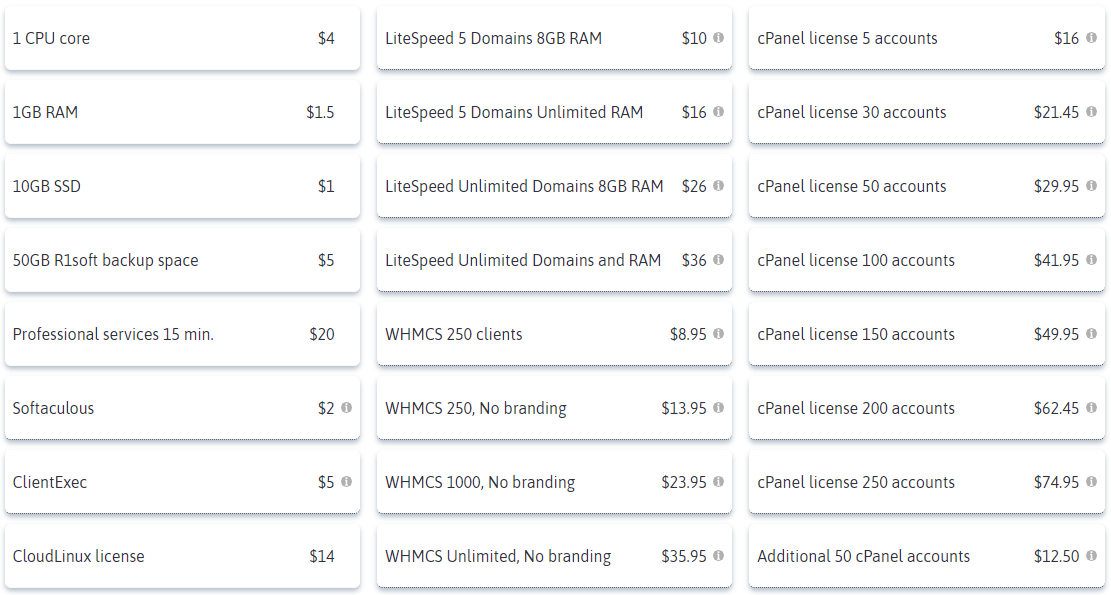Click Professional services 15 min. card
Screen dimensions: 1111x595
click(182, 334)
